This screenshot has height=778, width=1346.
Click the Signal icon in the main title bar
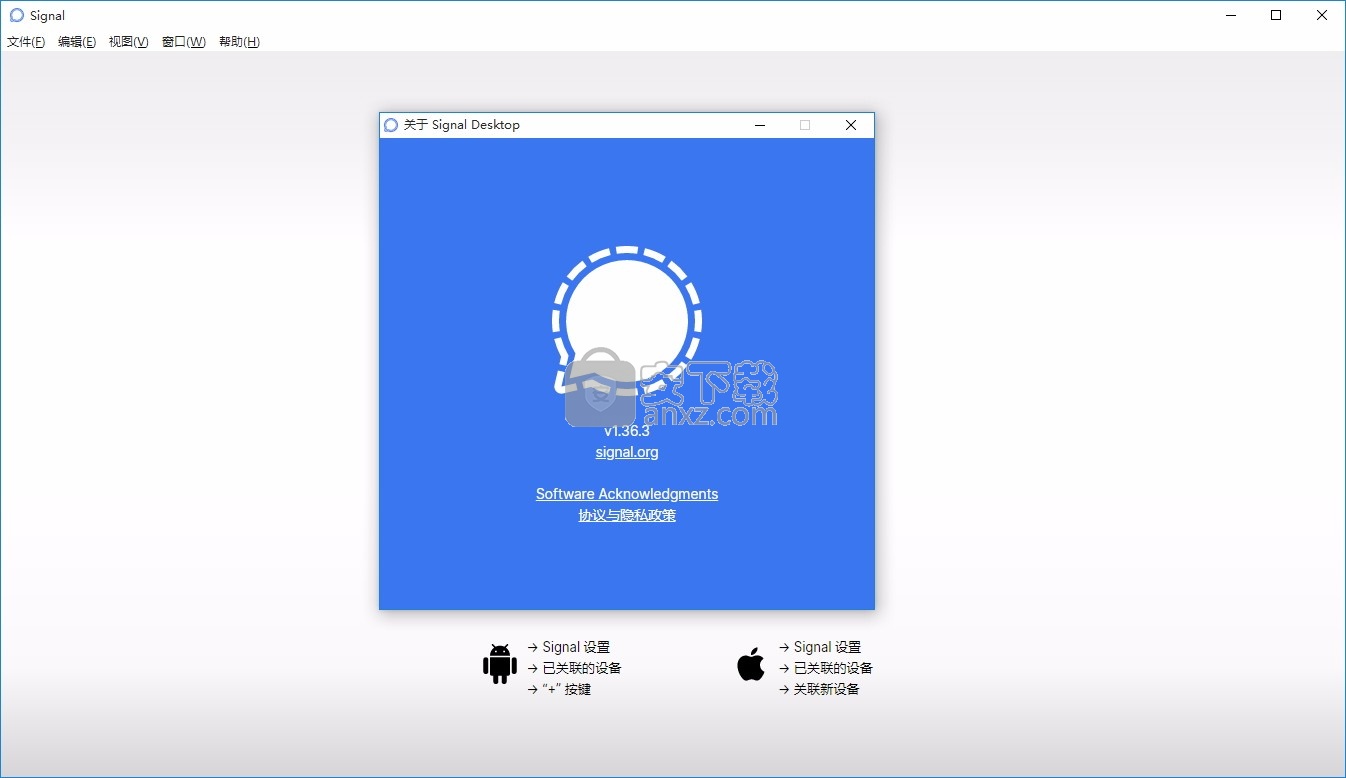tap(16, 15)
